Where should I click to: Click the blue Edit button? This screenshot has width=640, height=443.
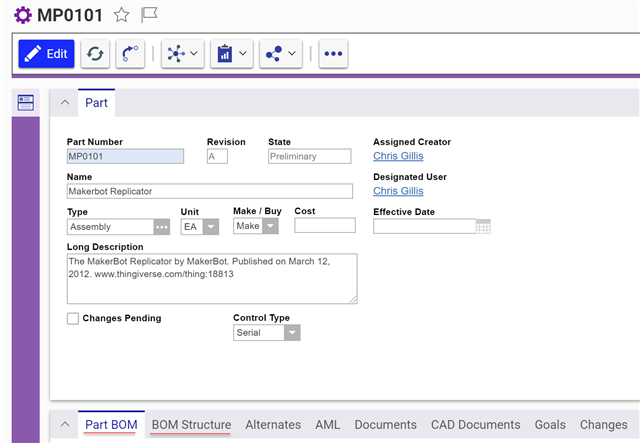coord(46,54)
